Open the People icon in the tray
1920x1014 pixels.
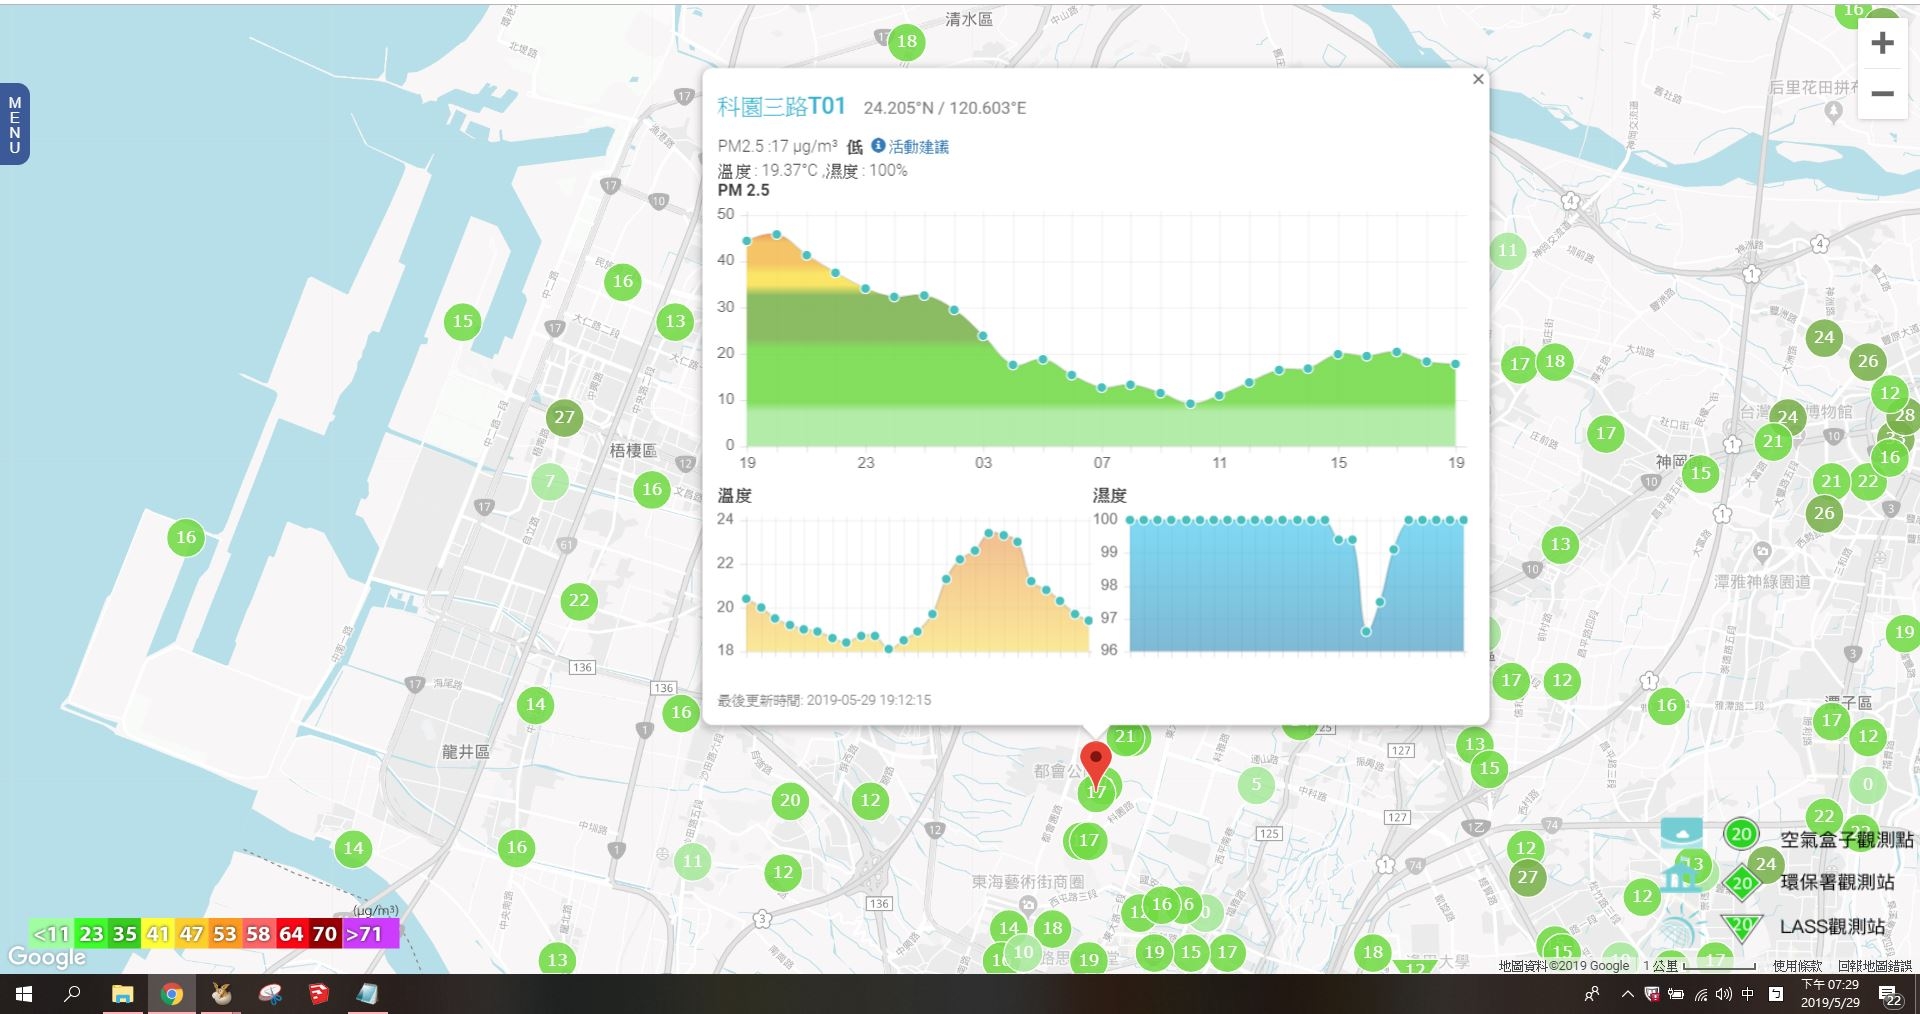coord(1592,994)
